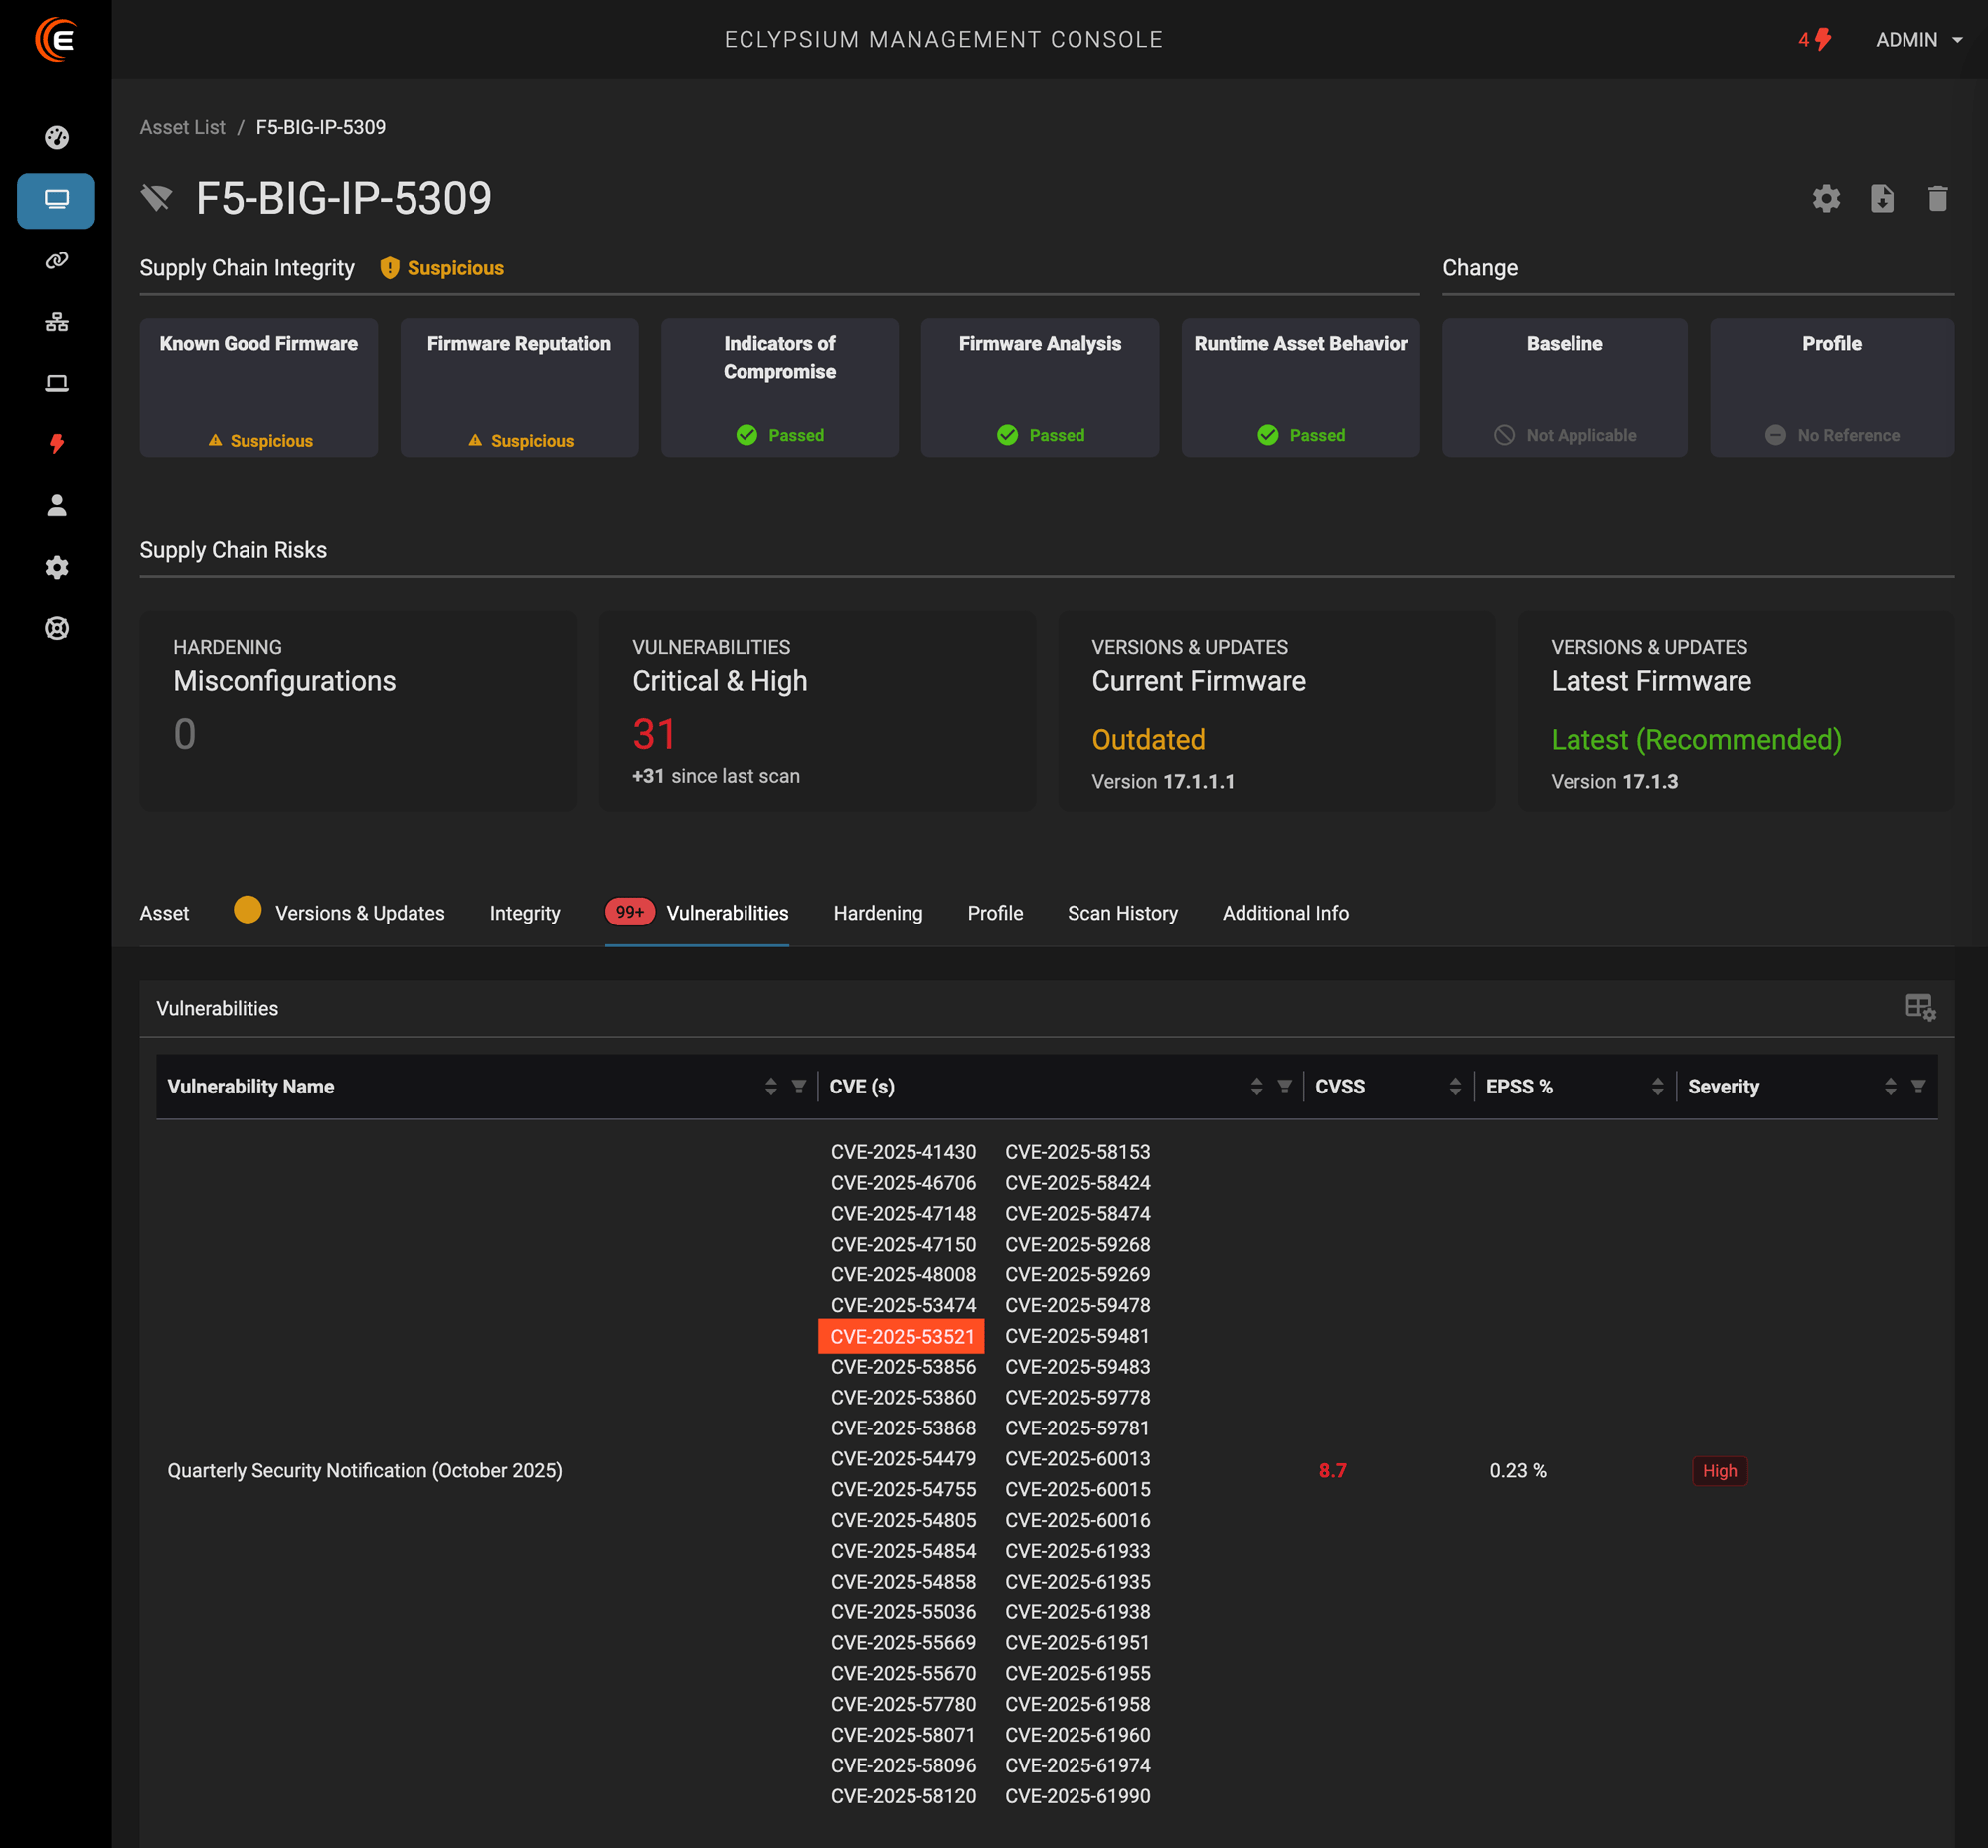Switch to the Scan History tab

pos(1122,913)
